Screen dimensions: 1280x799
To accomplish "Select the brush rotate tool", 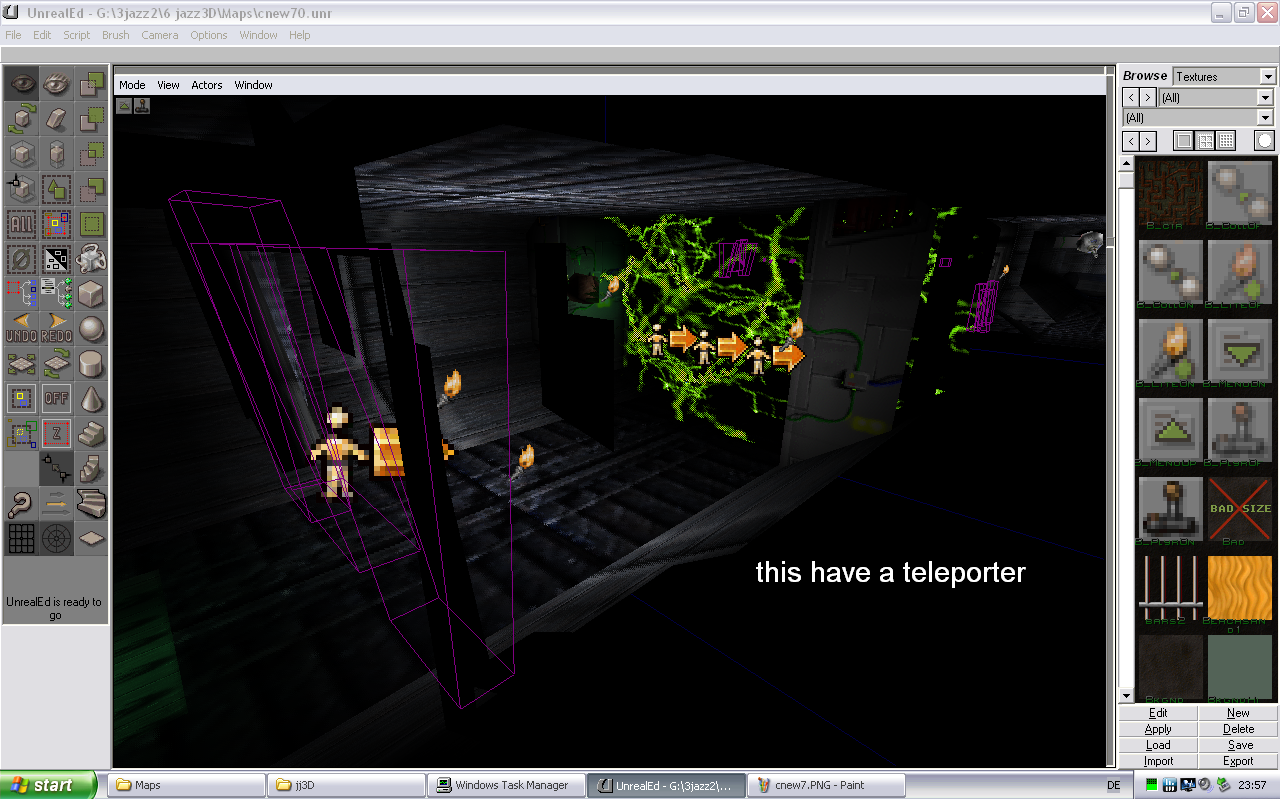I will (x=21, y=120).
